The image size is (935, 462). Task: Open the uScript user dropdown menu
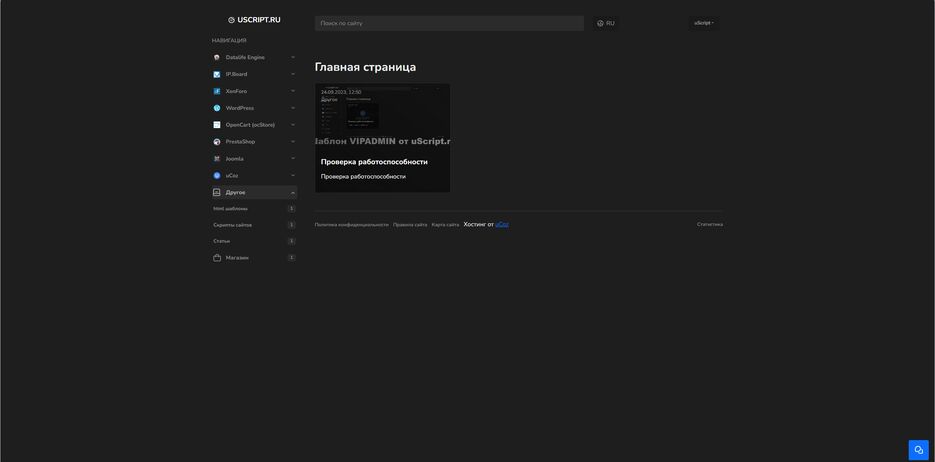click(704, 23)
